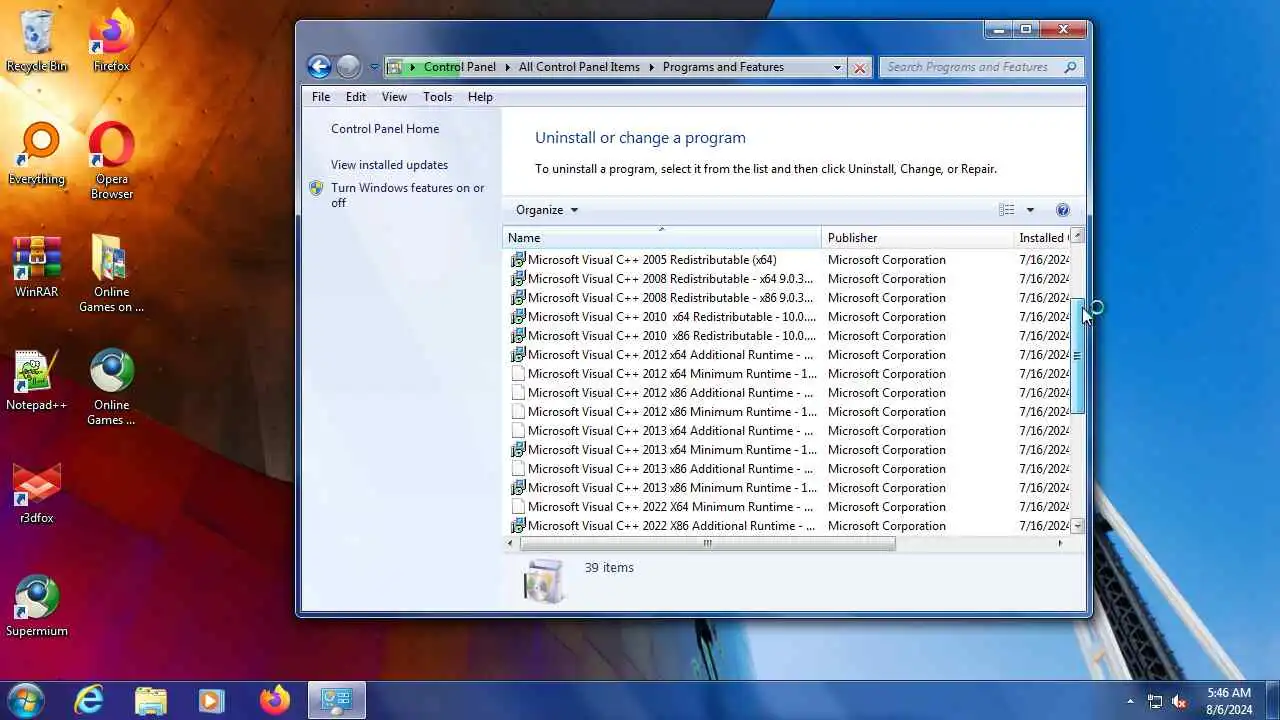Open the Tools menu
The height and width of the screenshot is (720, 1280).
tap(437, 97)
